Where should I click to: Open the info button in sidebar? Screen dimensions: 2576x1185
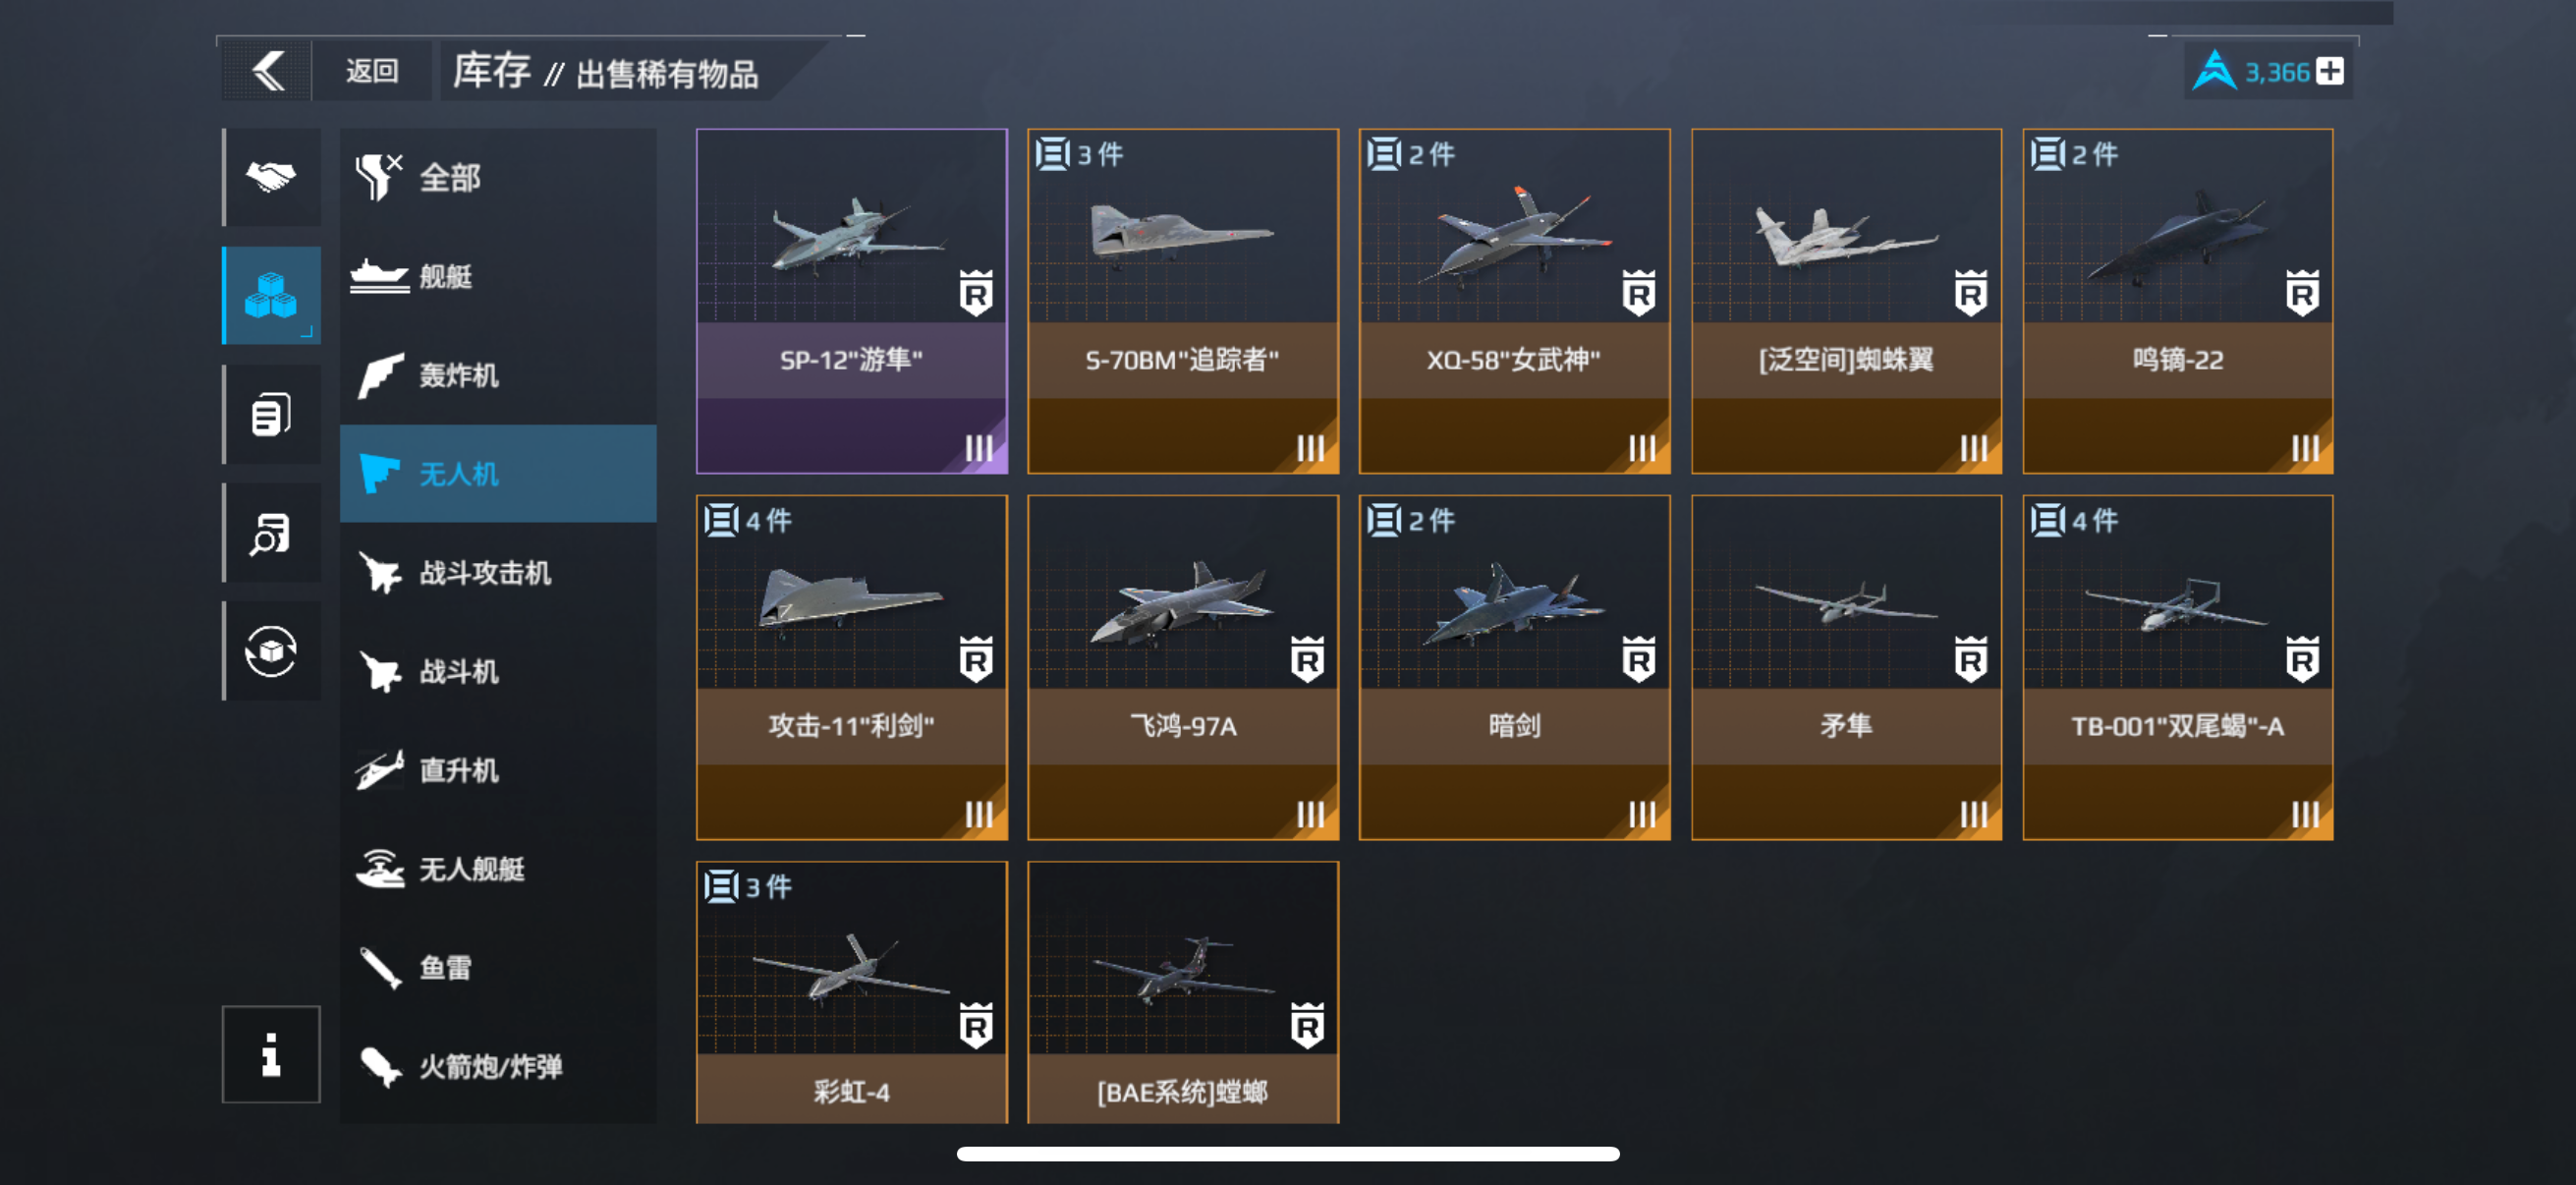click(x=271, y=1054)
